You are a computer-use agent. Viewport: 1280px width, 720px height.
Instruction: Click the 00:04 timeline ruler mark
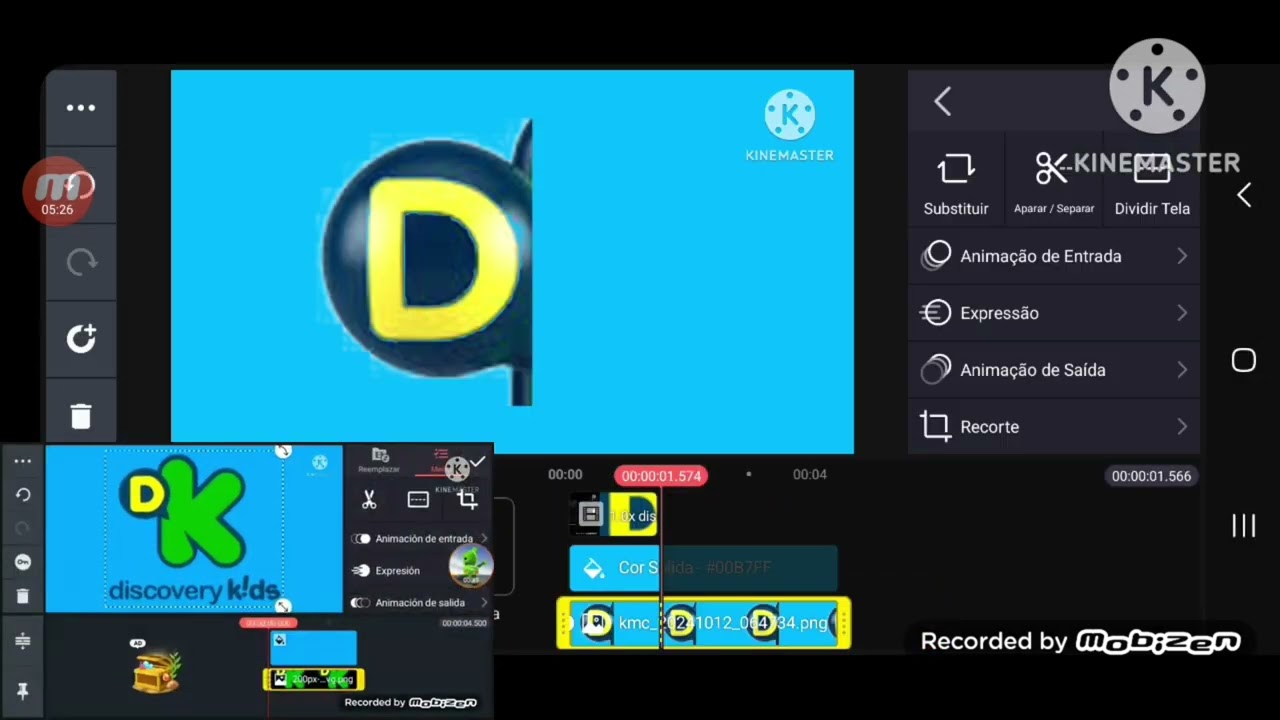810,474
